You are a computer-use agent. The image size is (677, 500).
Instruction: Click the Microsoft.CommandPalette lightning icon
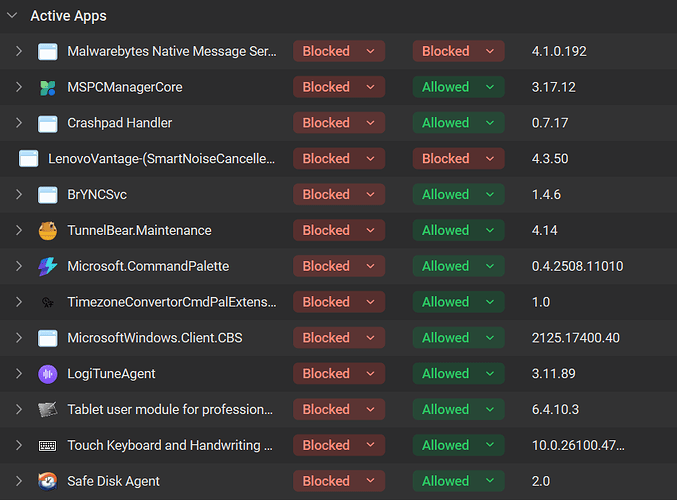[47, 266]
